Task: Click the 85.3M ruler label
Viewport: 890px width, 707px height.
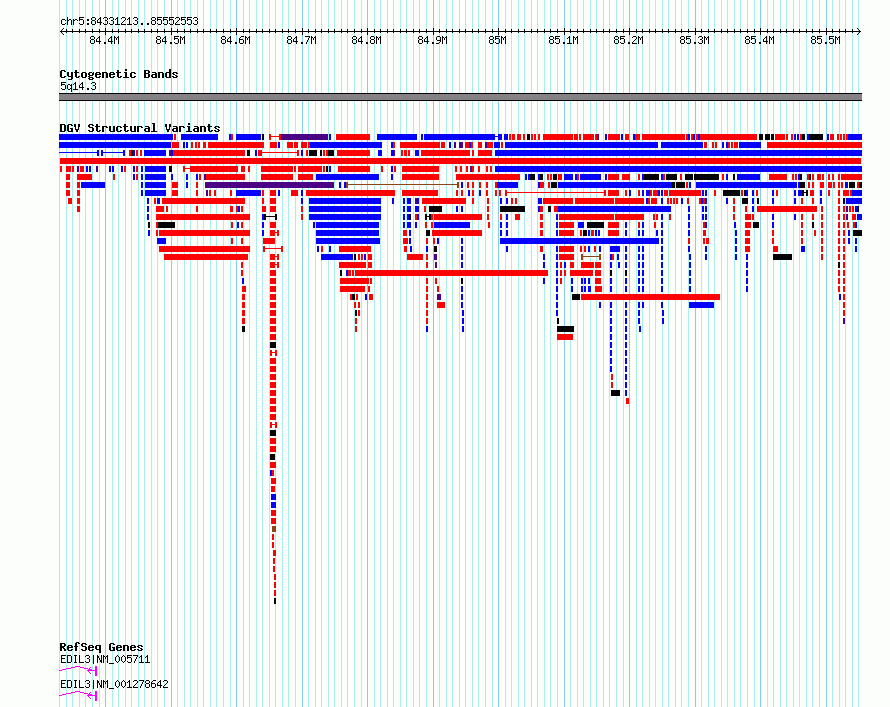Action: (x=695, y=40)
